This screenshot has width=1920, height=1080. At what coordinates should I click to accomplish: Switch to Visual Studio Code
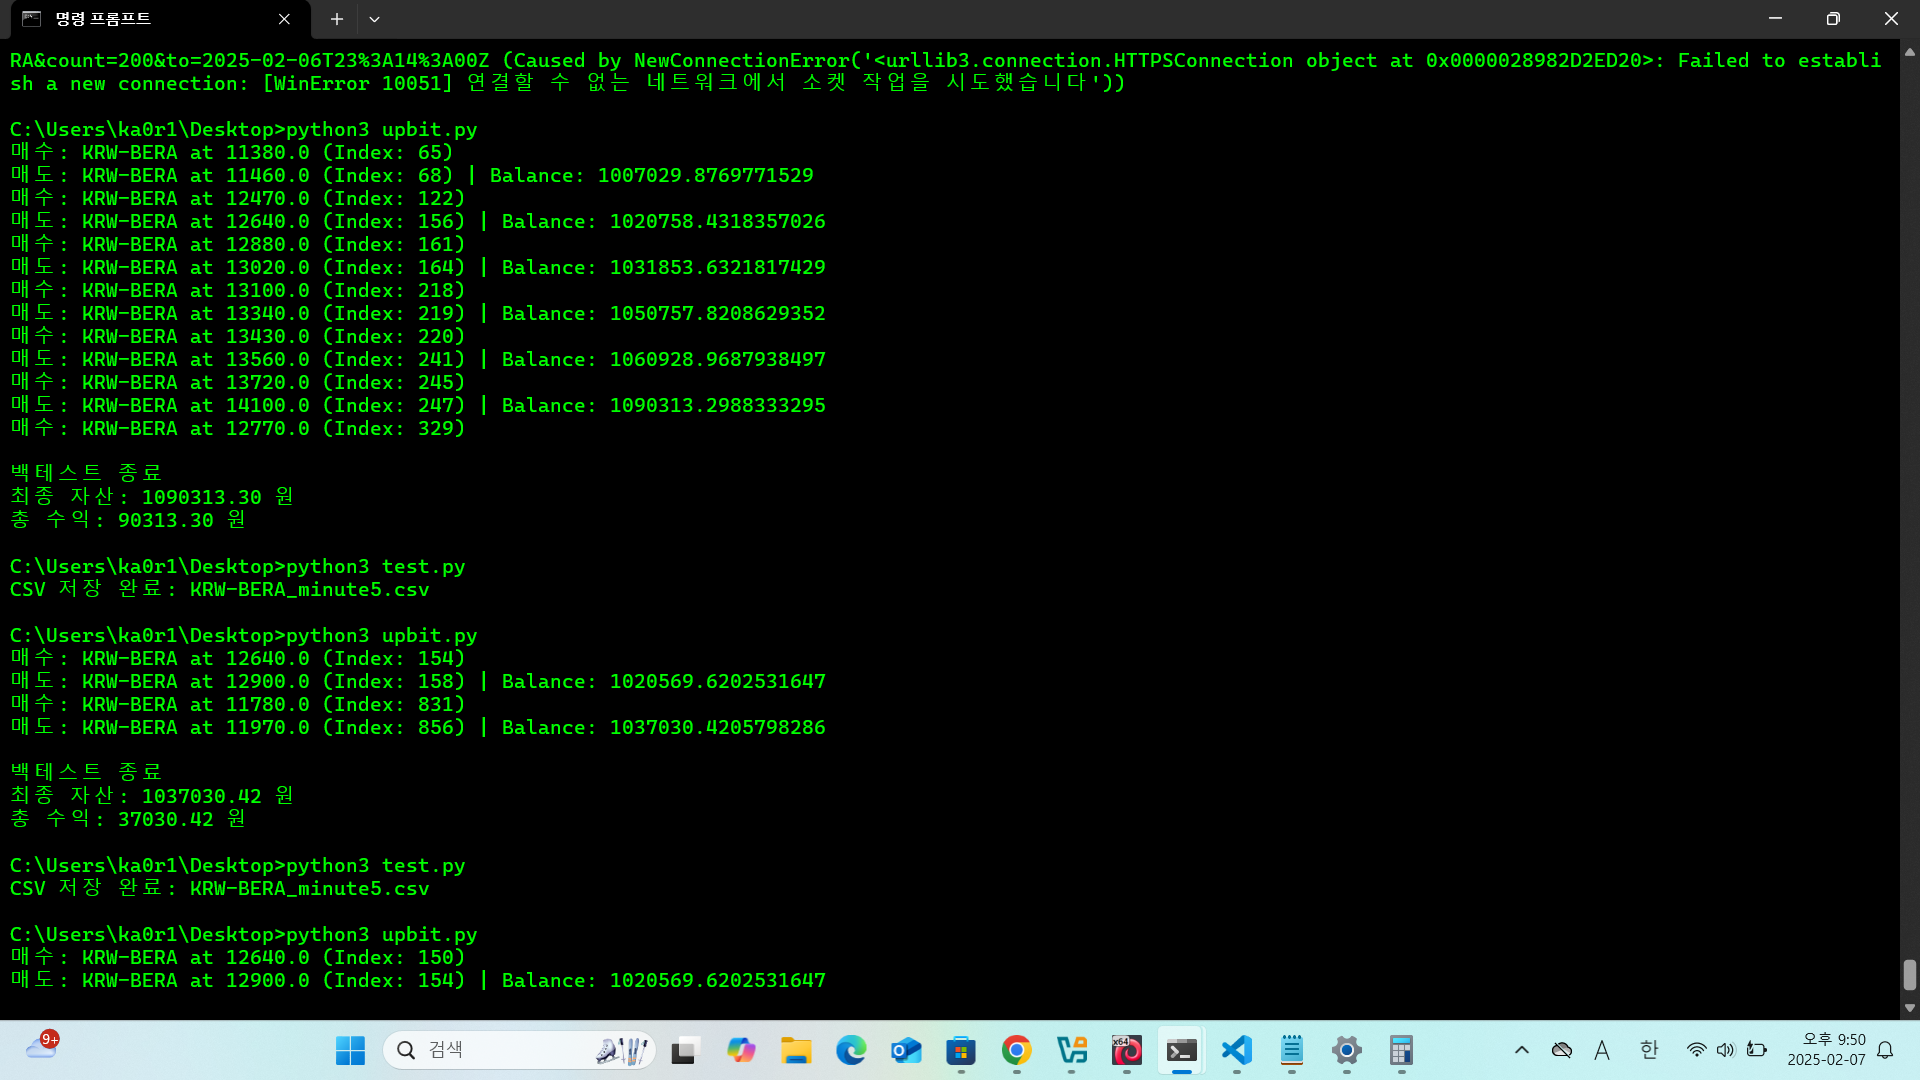pyautogui.click(x=1237, y=1050)
